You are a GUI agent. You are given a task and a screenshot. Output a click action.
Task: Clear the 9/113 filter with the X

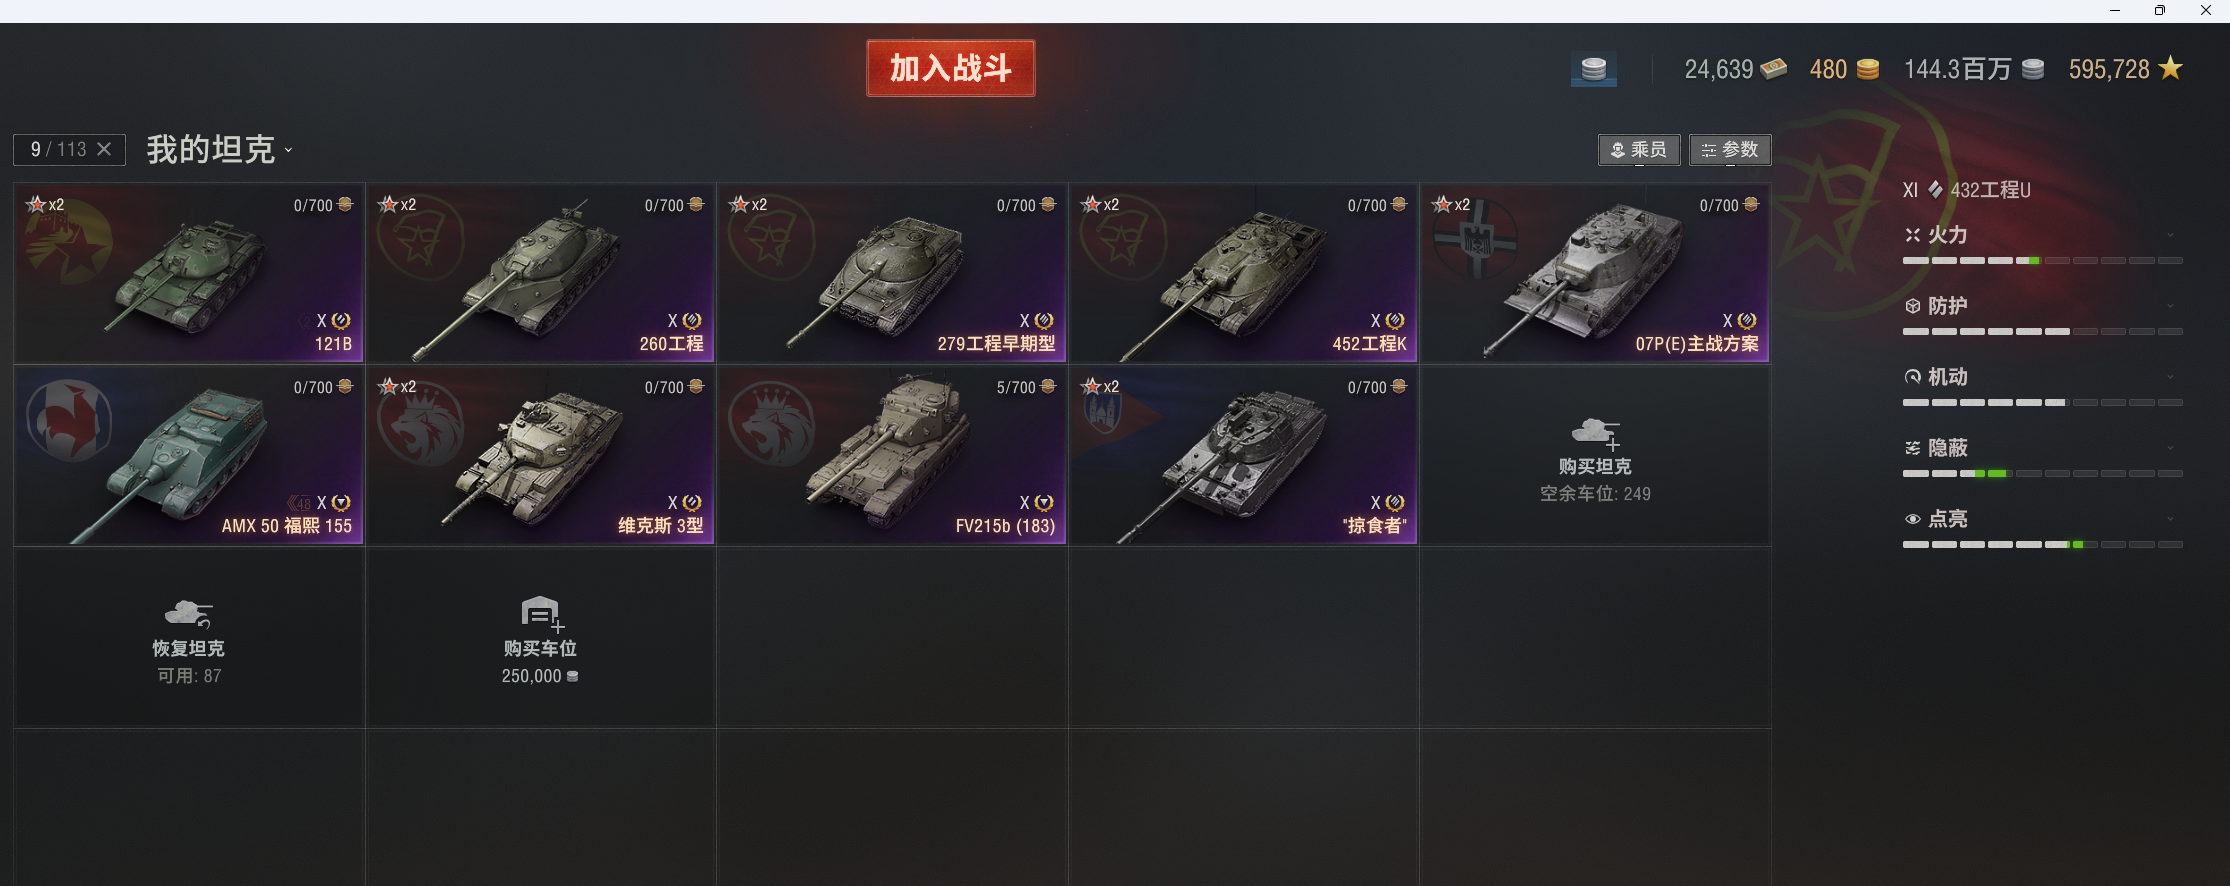[104, 149]
